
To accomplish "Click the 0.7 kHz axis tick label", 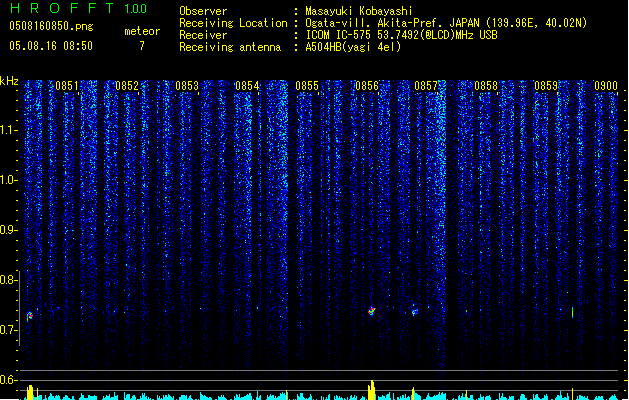I will (8, 330).
